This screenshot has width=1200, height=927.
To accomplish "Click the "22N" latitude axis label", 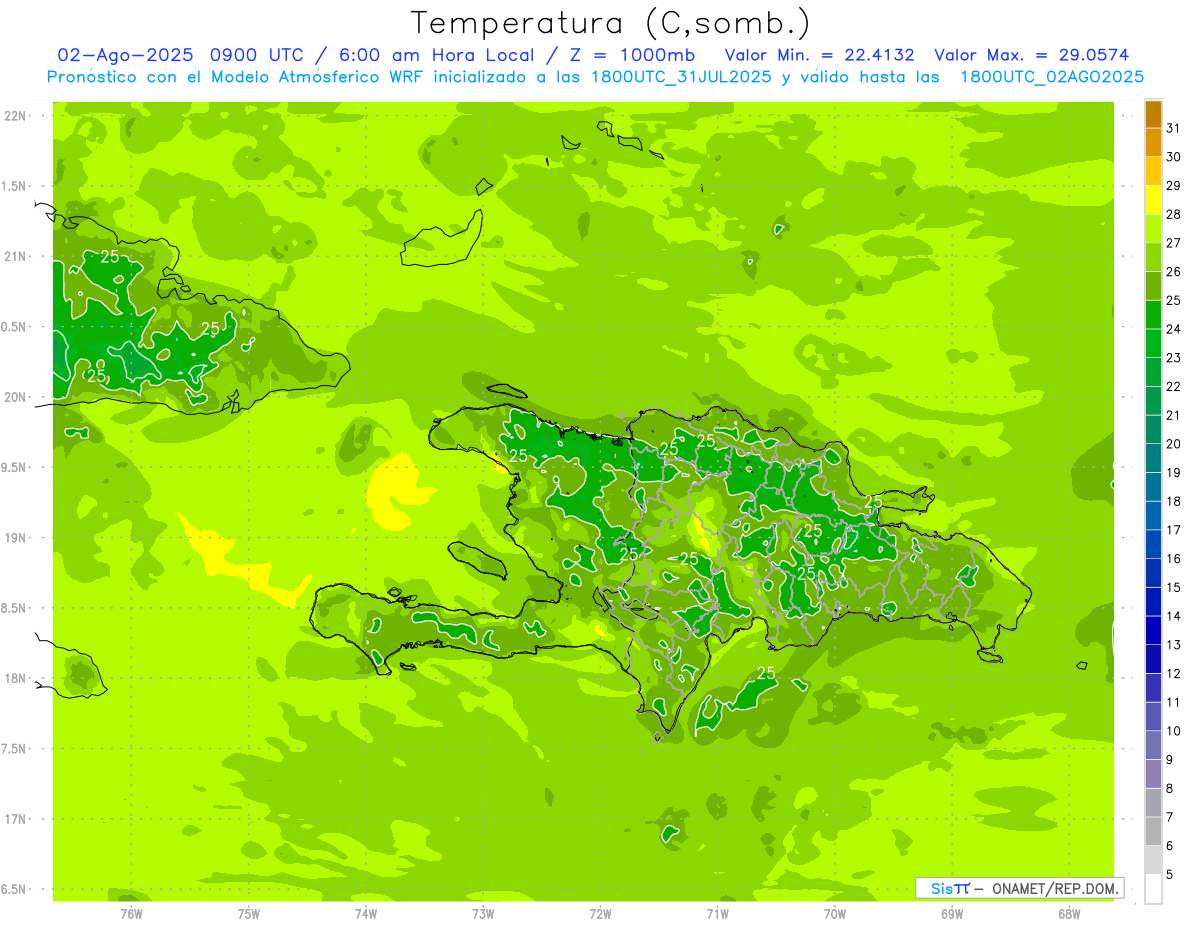I will 14,116.
